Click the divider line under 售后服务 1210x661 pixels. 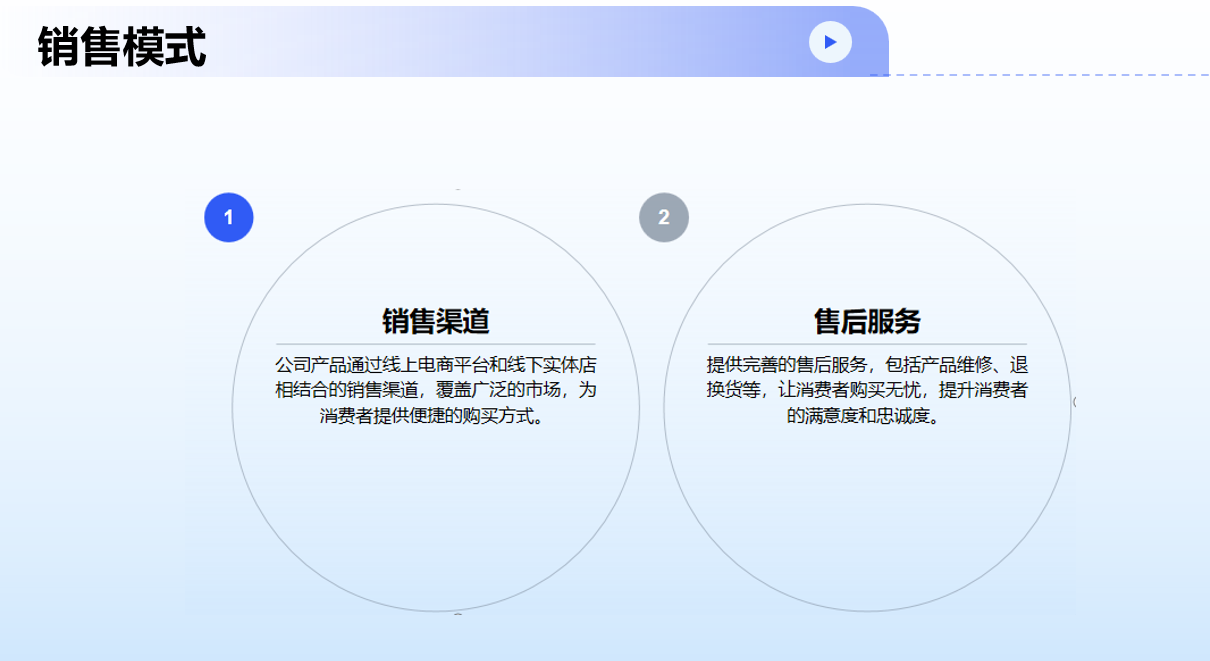click(x=867, y=344)
